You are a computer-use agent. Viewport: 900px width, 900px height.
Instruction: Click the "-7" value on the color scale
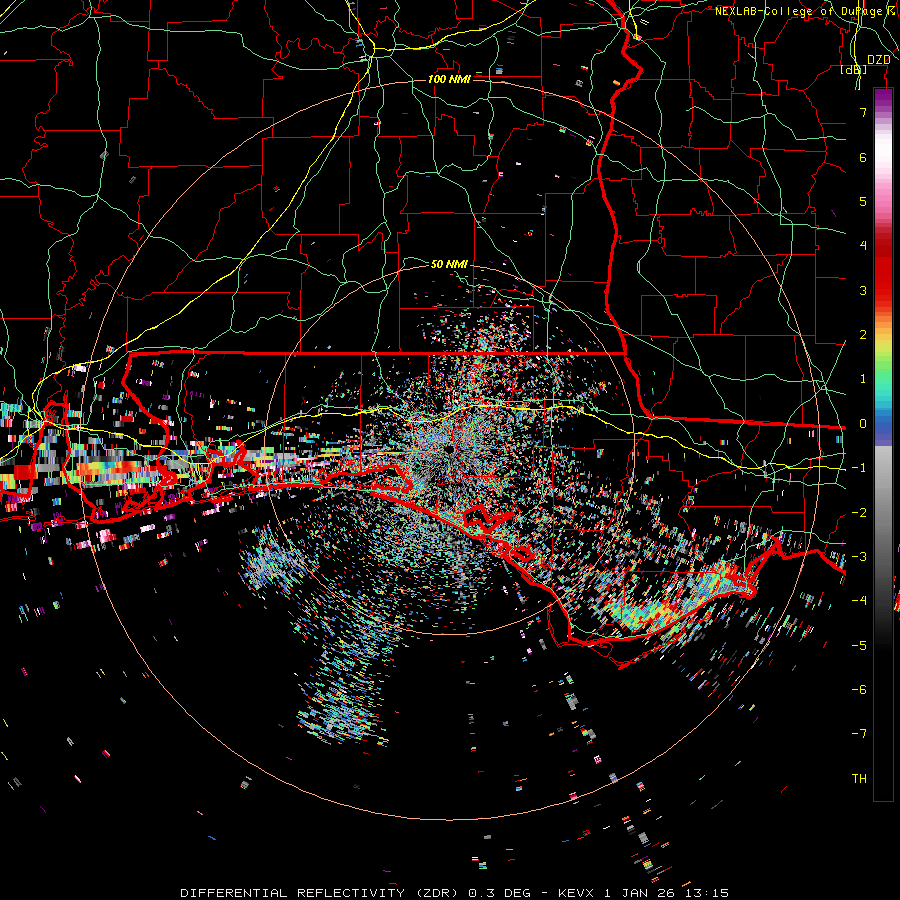pyautogui.click(x=859, y=734)
